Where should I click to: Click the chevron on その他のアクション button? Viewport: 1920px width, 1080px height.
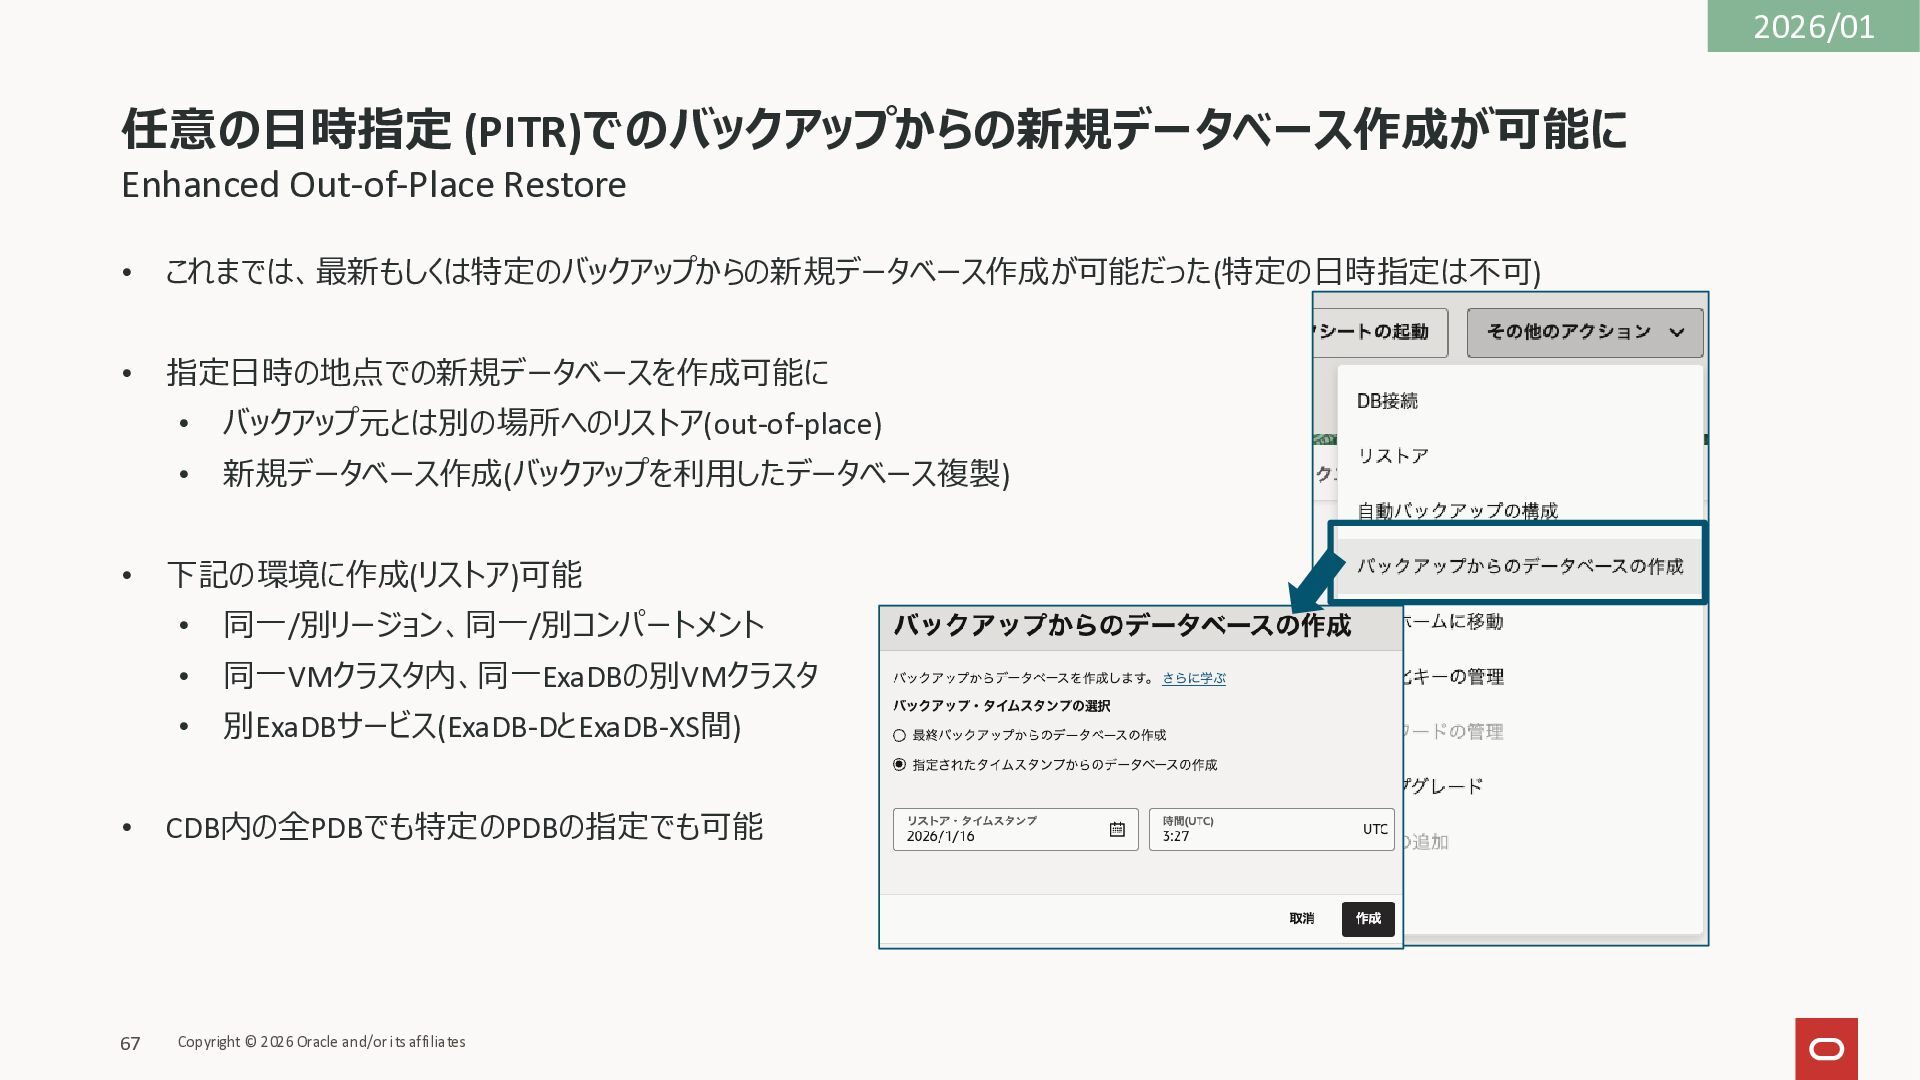pyautogui.click(x=1677, y=333)
